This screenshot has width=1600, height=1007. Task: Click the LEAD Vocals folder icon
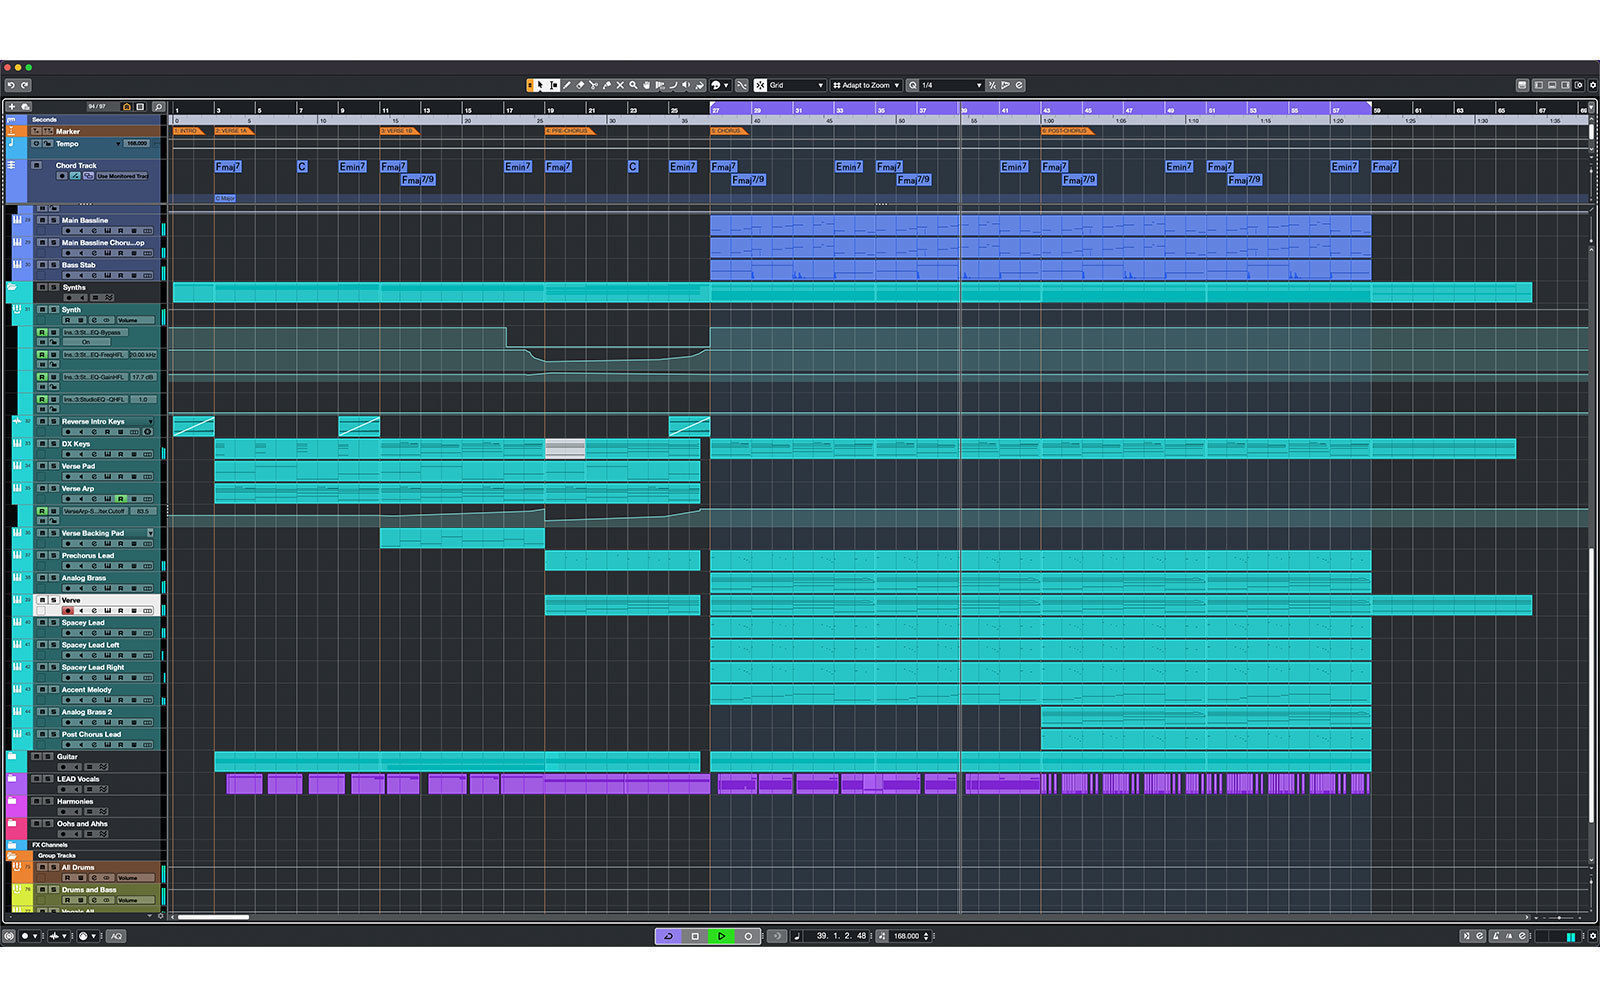point(12,779)
